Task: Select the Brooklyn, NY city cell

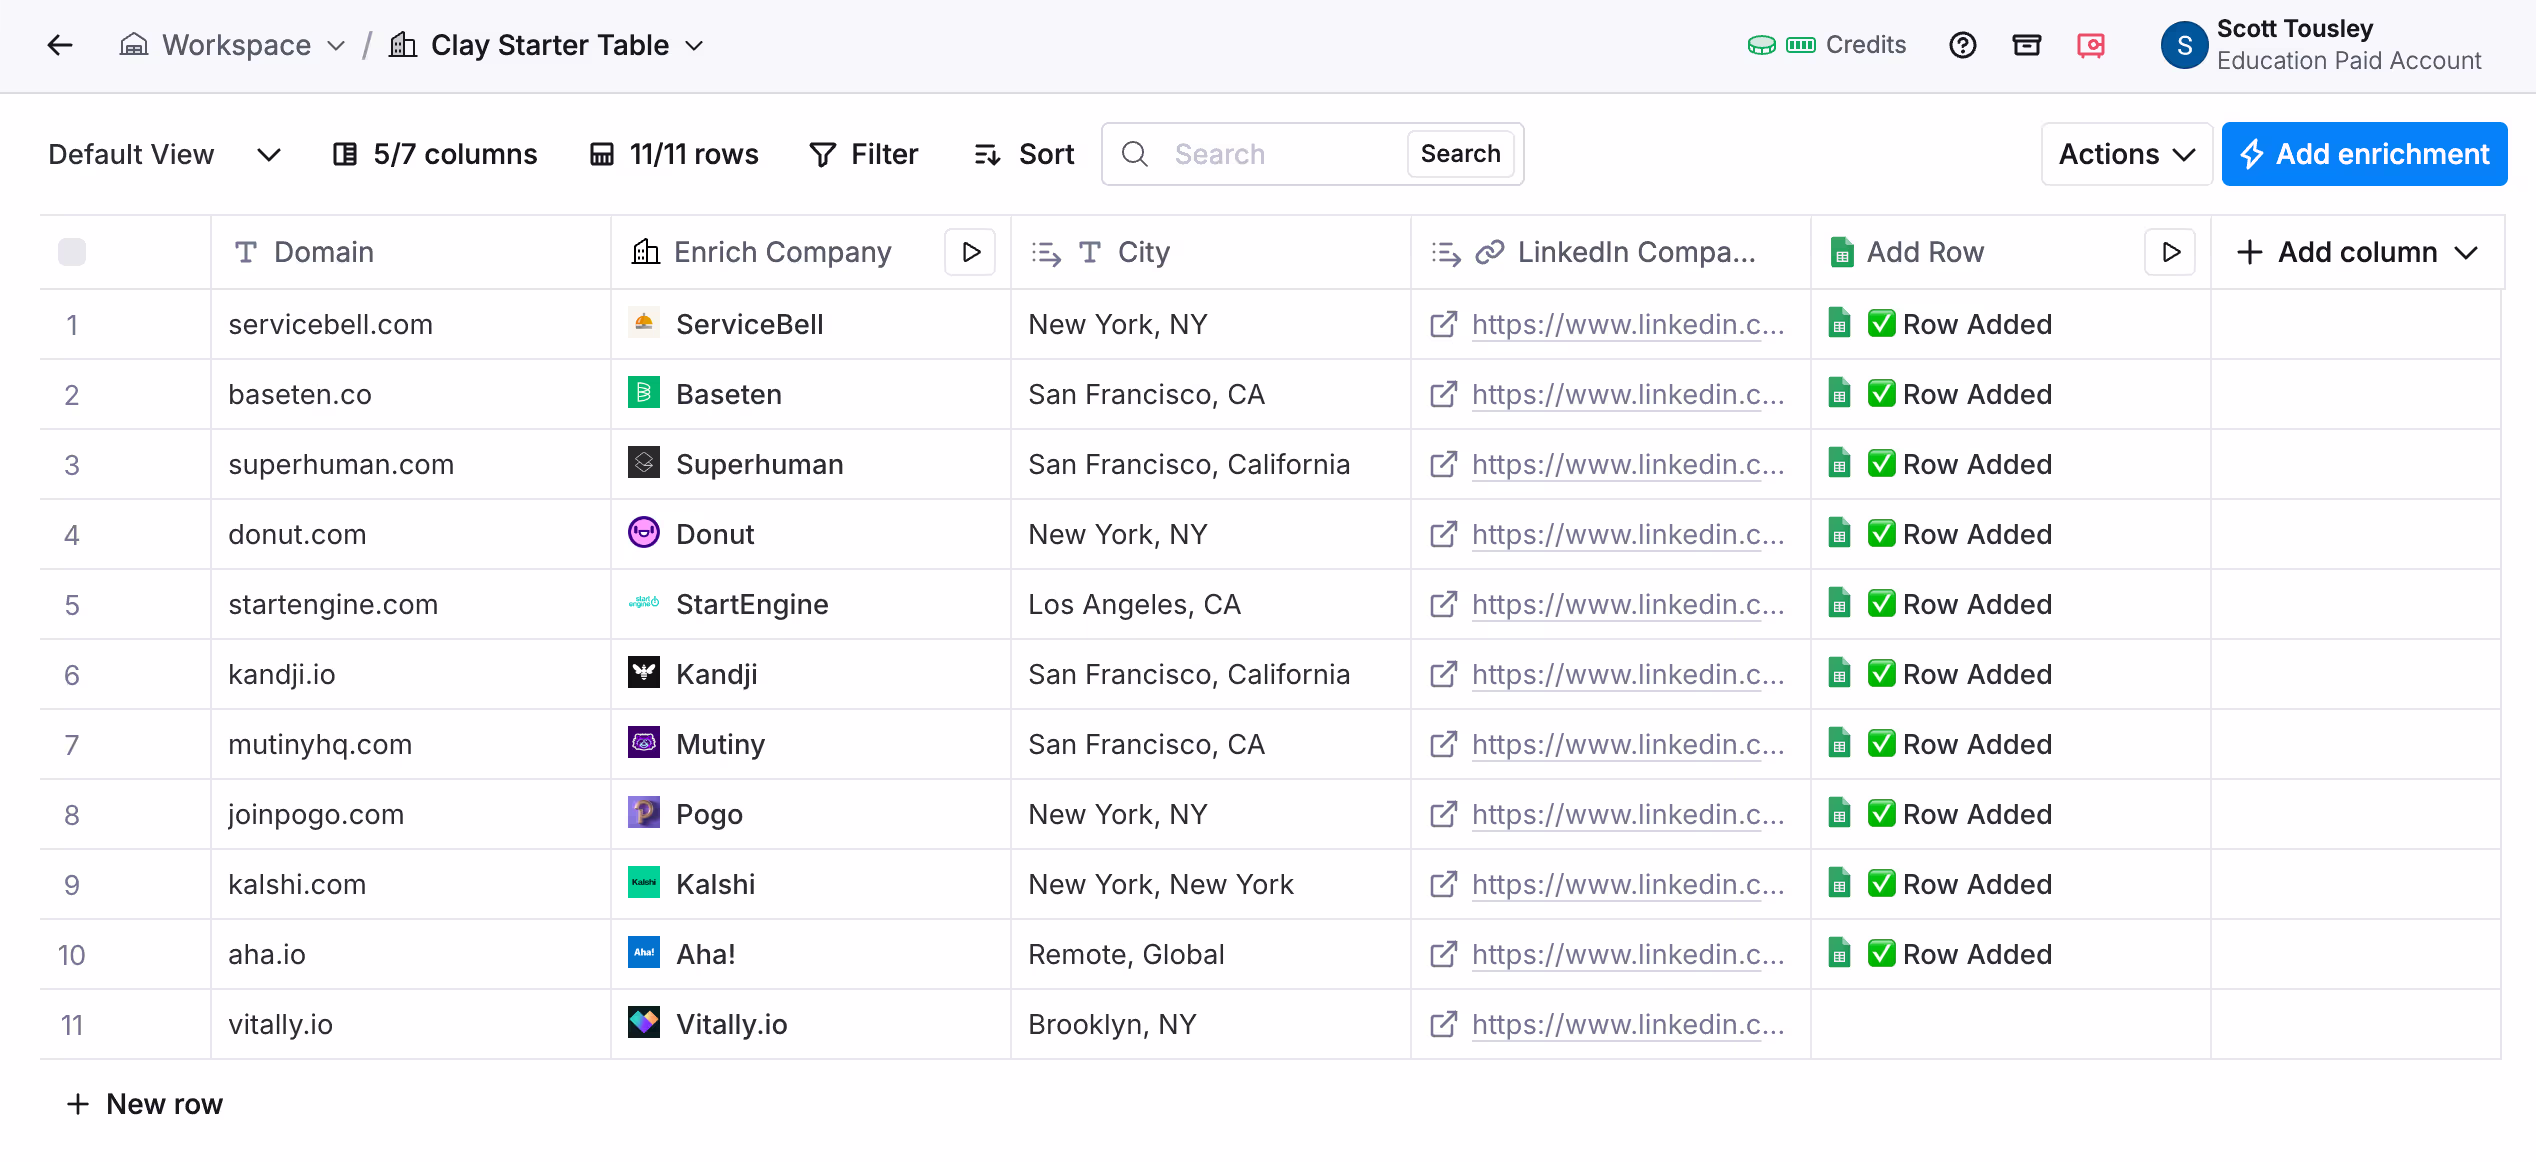Action: (1210, 1024)
